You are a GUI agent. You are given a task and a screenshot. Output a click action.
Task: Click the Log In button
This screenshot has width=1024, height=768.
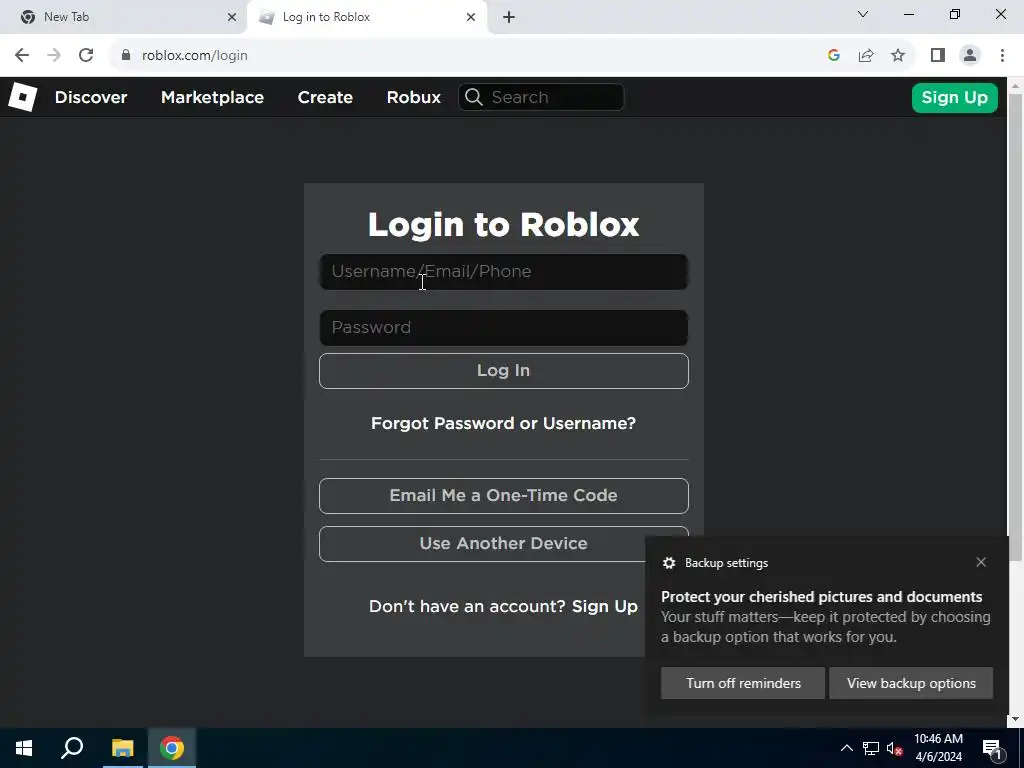[504, 371]
